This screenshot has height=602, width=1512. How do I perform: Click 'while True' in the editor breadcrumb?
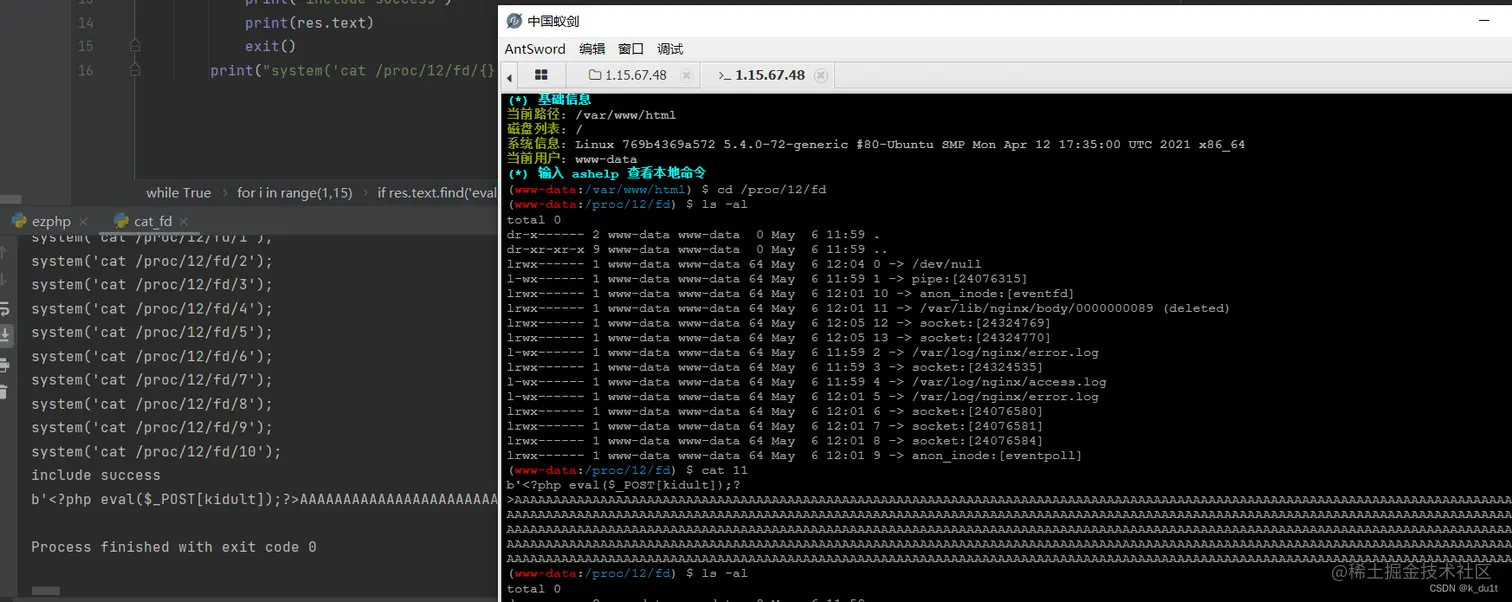178,193
